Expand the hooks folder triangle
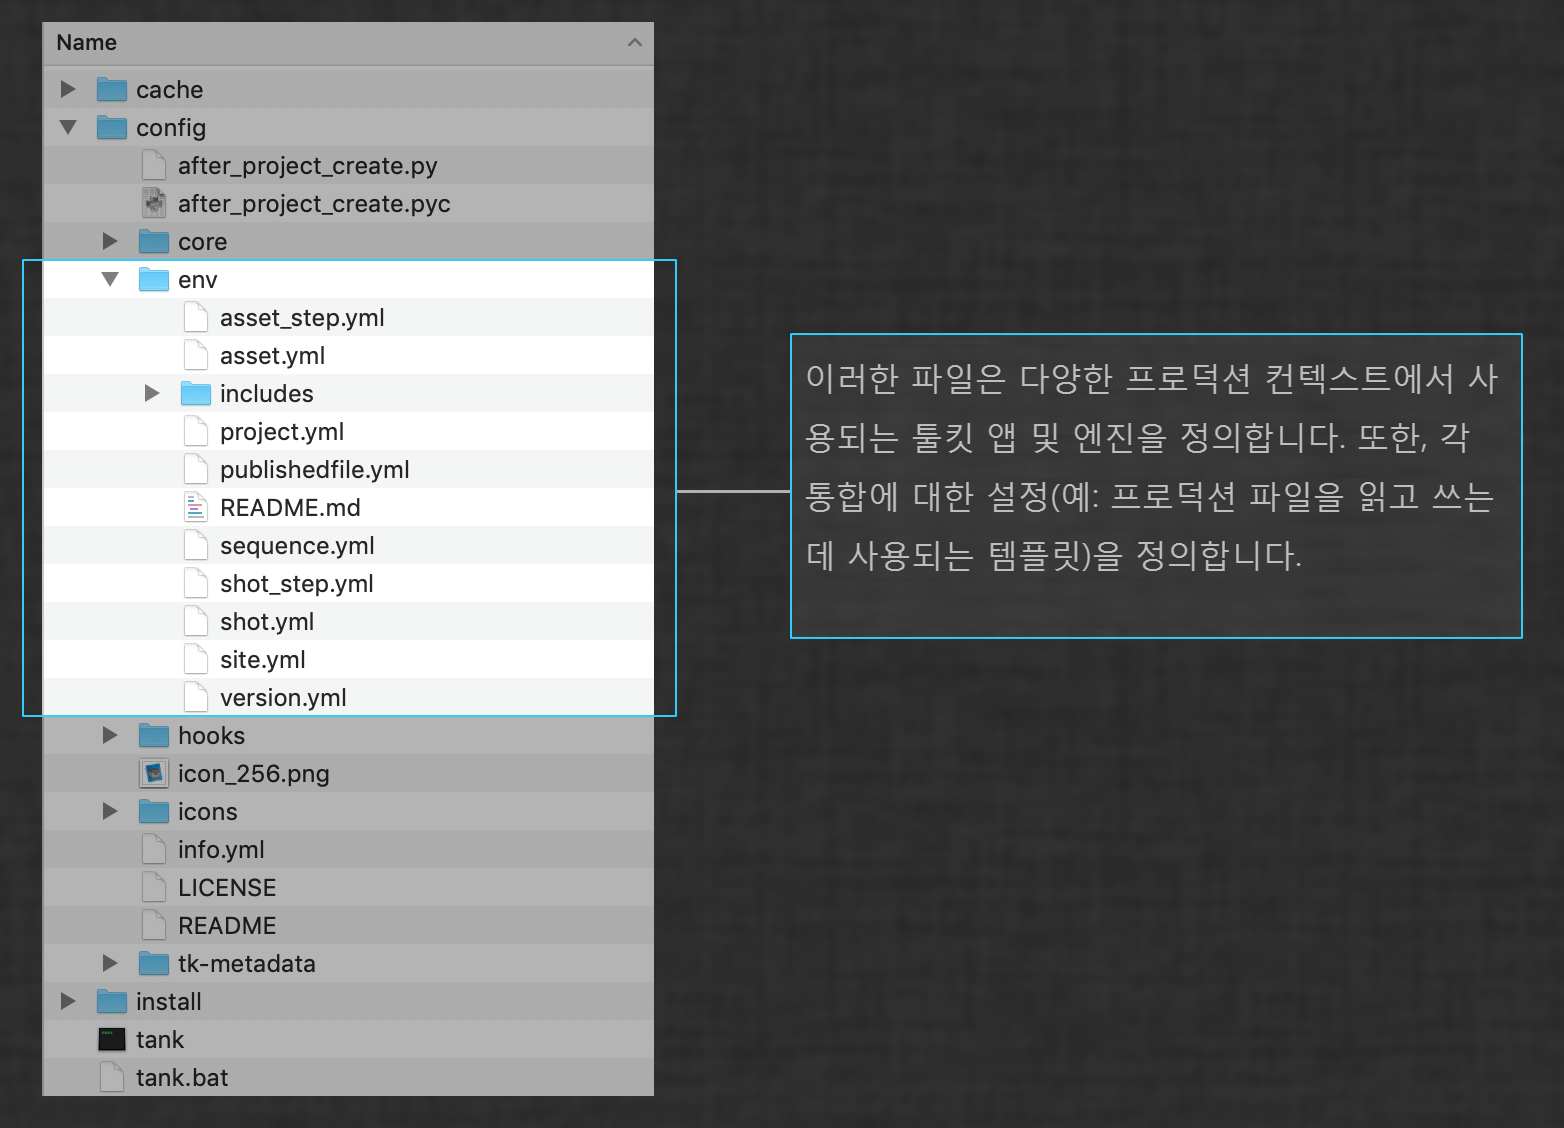The height and width of the screenshot is (1128, 1564). tap(110, 735)
